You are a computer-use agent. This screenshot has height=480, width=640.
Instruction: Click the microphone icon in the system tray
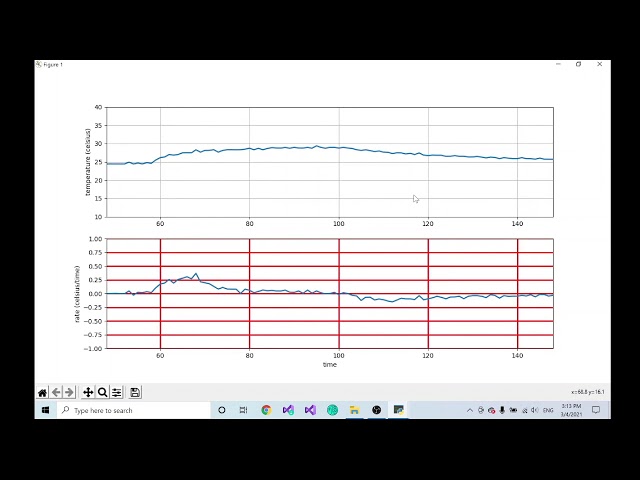point(502,410)
